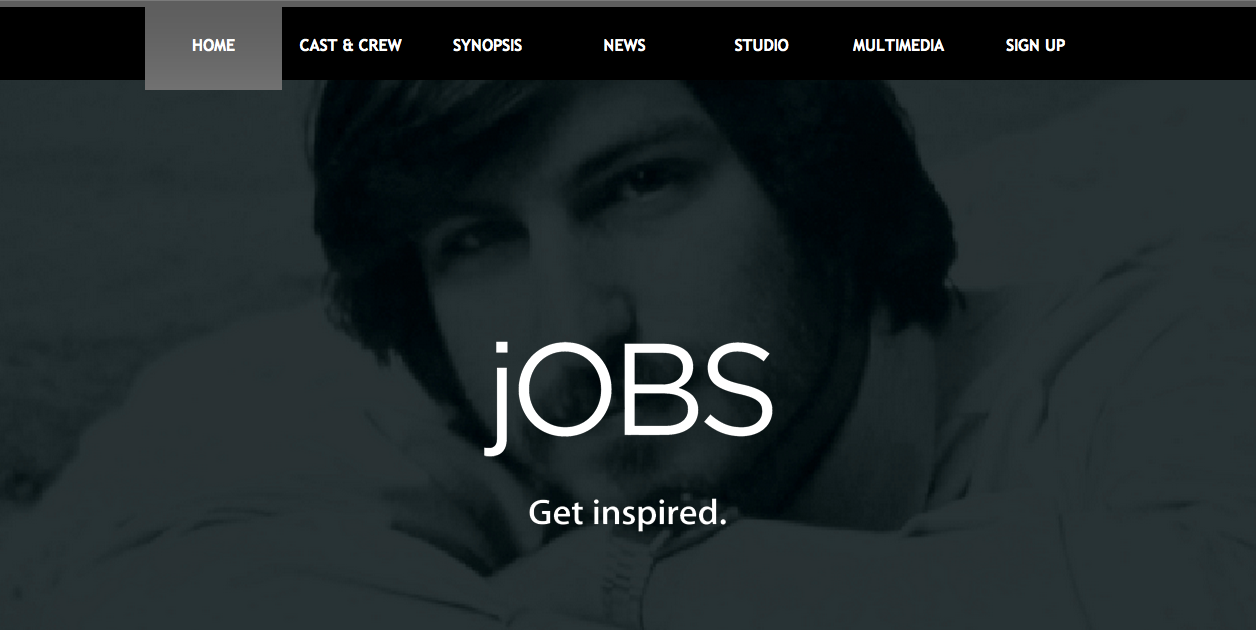Open the NEWS section
The height and width of the screenshot is (630, 1256).
click(x=624, y=46)
